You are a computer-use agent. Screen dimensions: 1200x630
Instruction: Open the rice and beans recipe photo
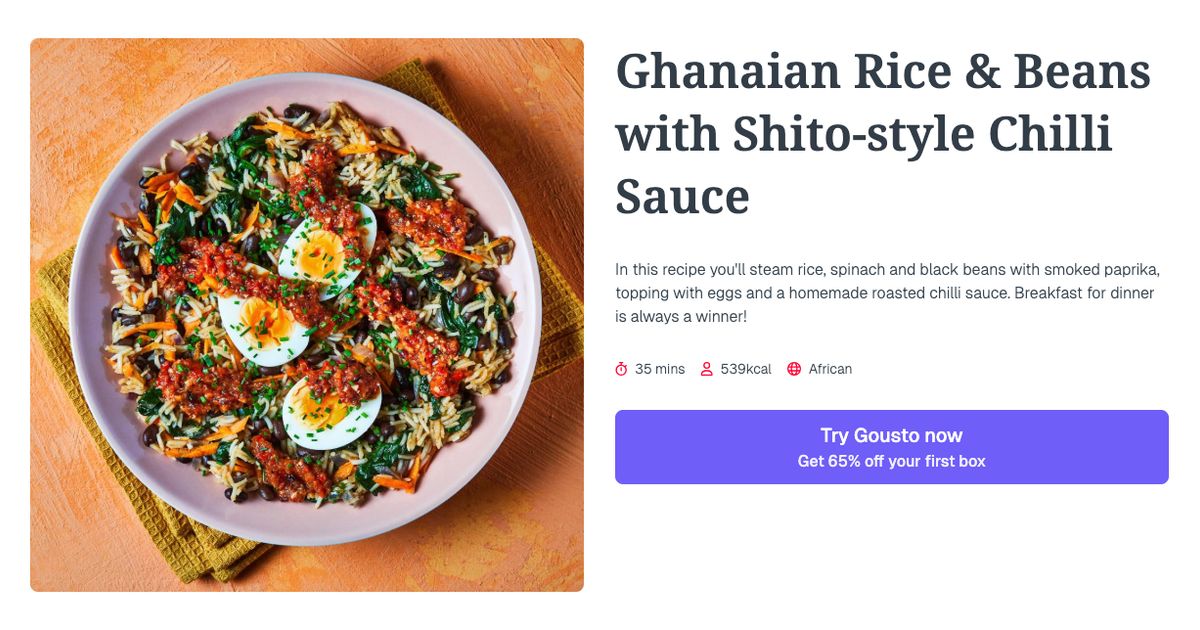307,314
